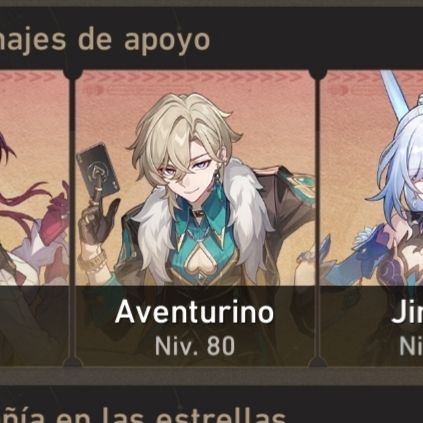The height and width of the screenshot is (423, 423).
Task: Click the 'Personajes de apoyo' section header
Action: click(x=105, y=41)
